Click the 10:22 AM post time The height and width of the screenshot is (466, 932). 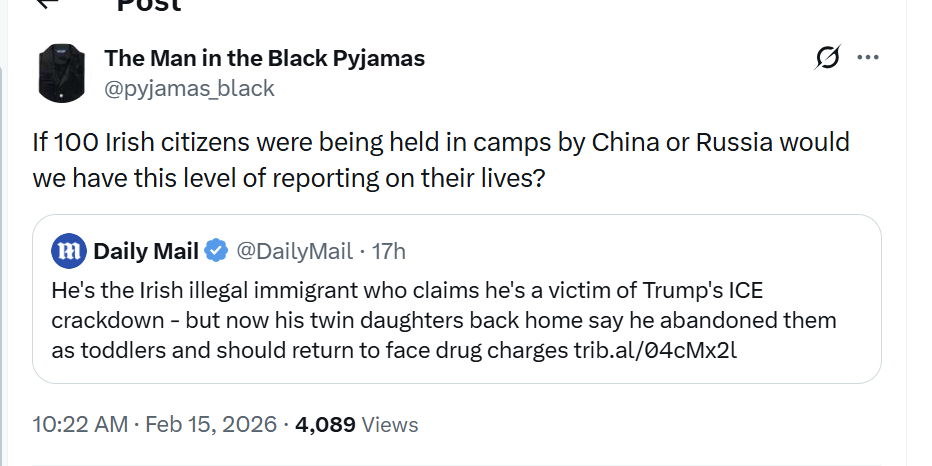(80, 424)
